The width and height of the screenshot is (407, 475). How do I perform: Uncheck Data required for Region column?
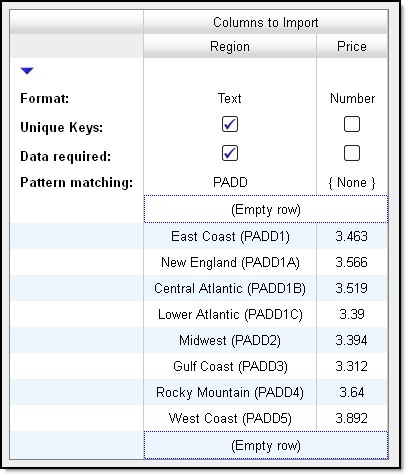[x=230, y=153]
